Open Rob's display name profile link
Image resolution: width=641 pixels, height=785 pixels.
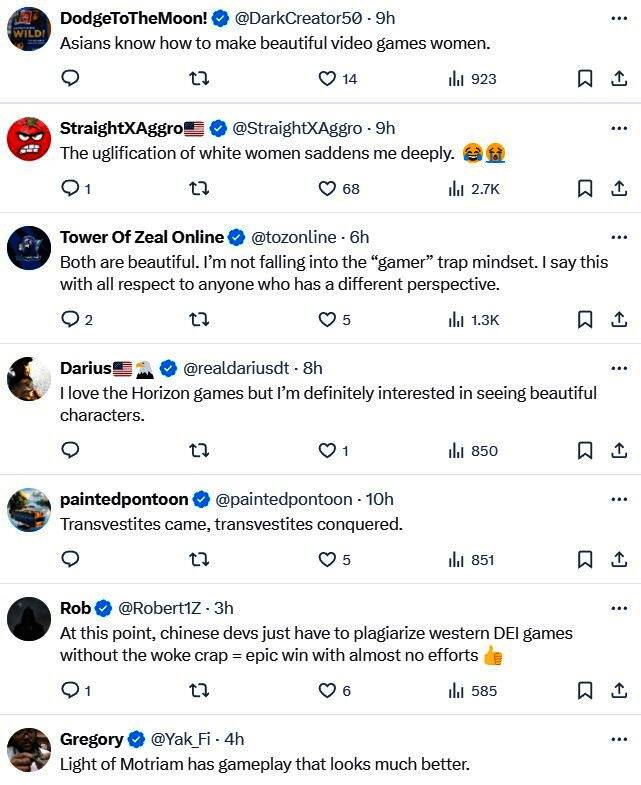click(x=75, y=608)
